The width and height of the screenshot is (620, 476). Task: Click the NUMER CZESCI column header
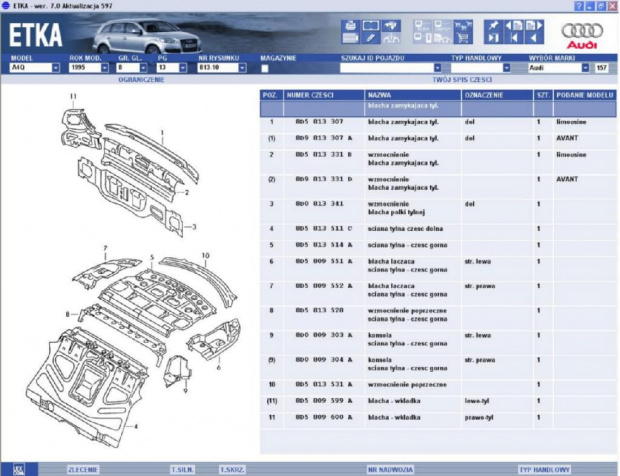pos(324,95)
